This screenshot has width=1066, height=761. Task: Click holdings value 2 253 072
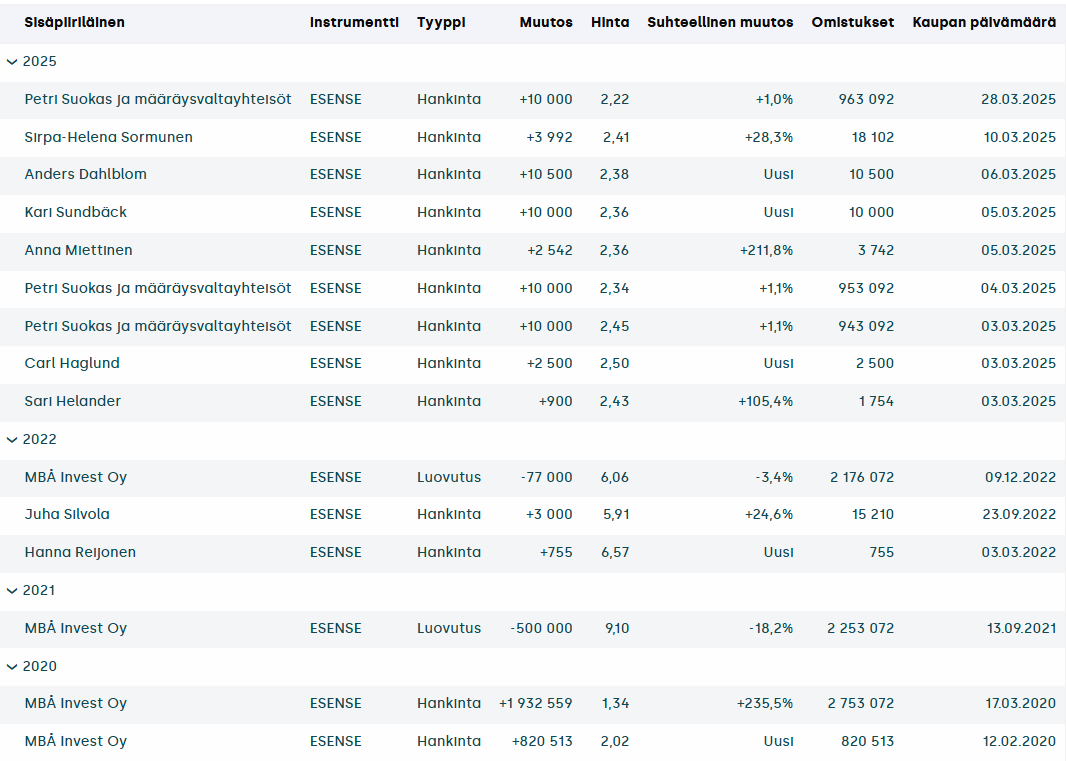click(x=860, y=628)
